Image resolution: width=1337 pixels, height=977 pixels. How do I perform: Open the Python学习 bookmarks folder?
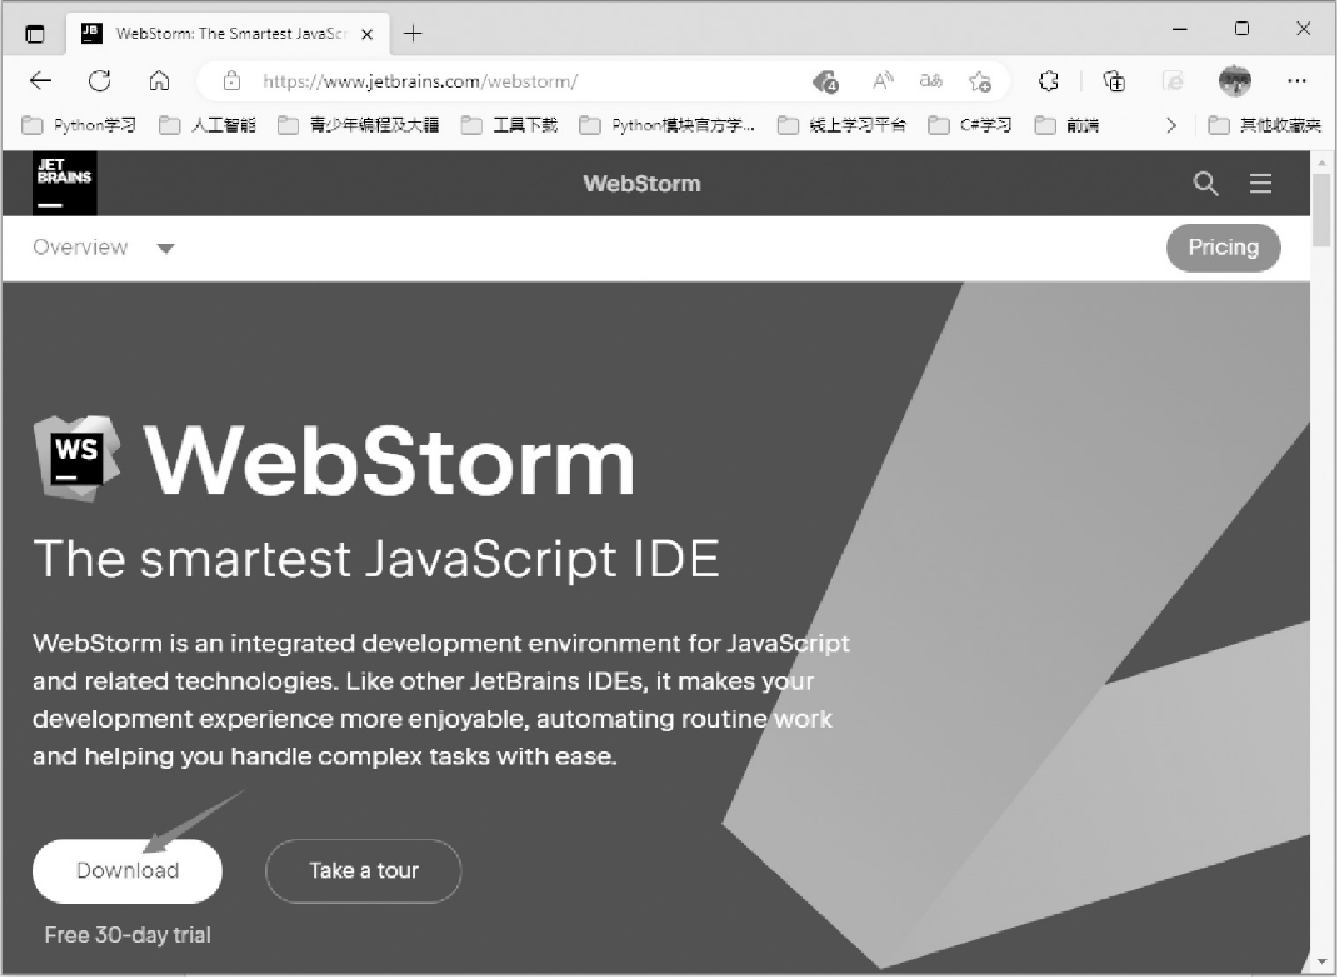[x=79, y=126]
